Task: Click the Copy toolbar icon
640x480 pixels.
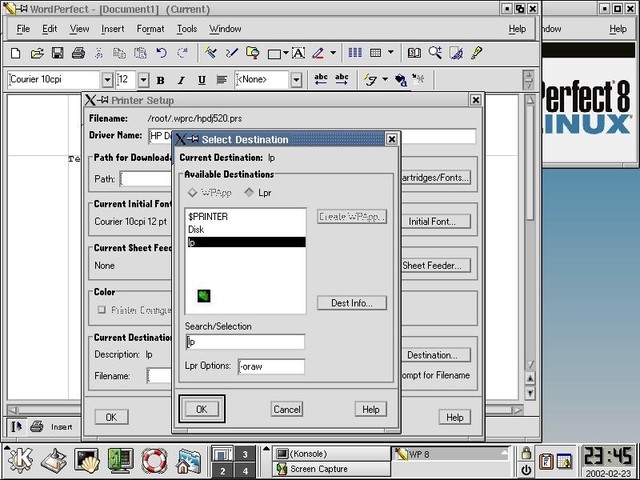Action: pos(119,53)
